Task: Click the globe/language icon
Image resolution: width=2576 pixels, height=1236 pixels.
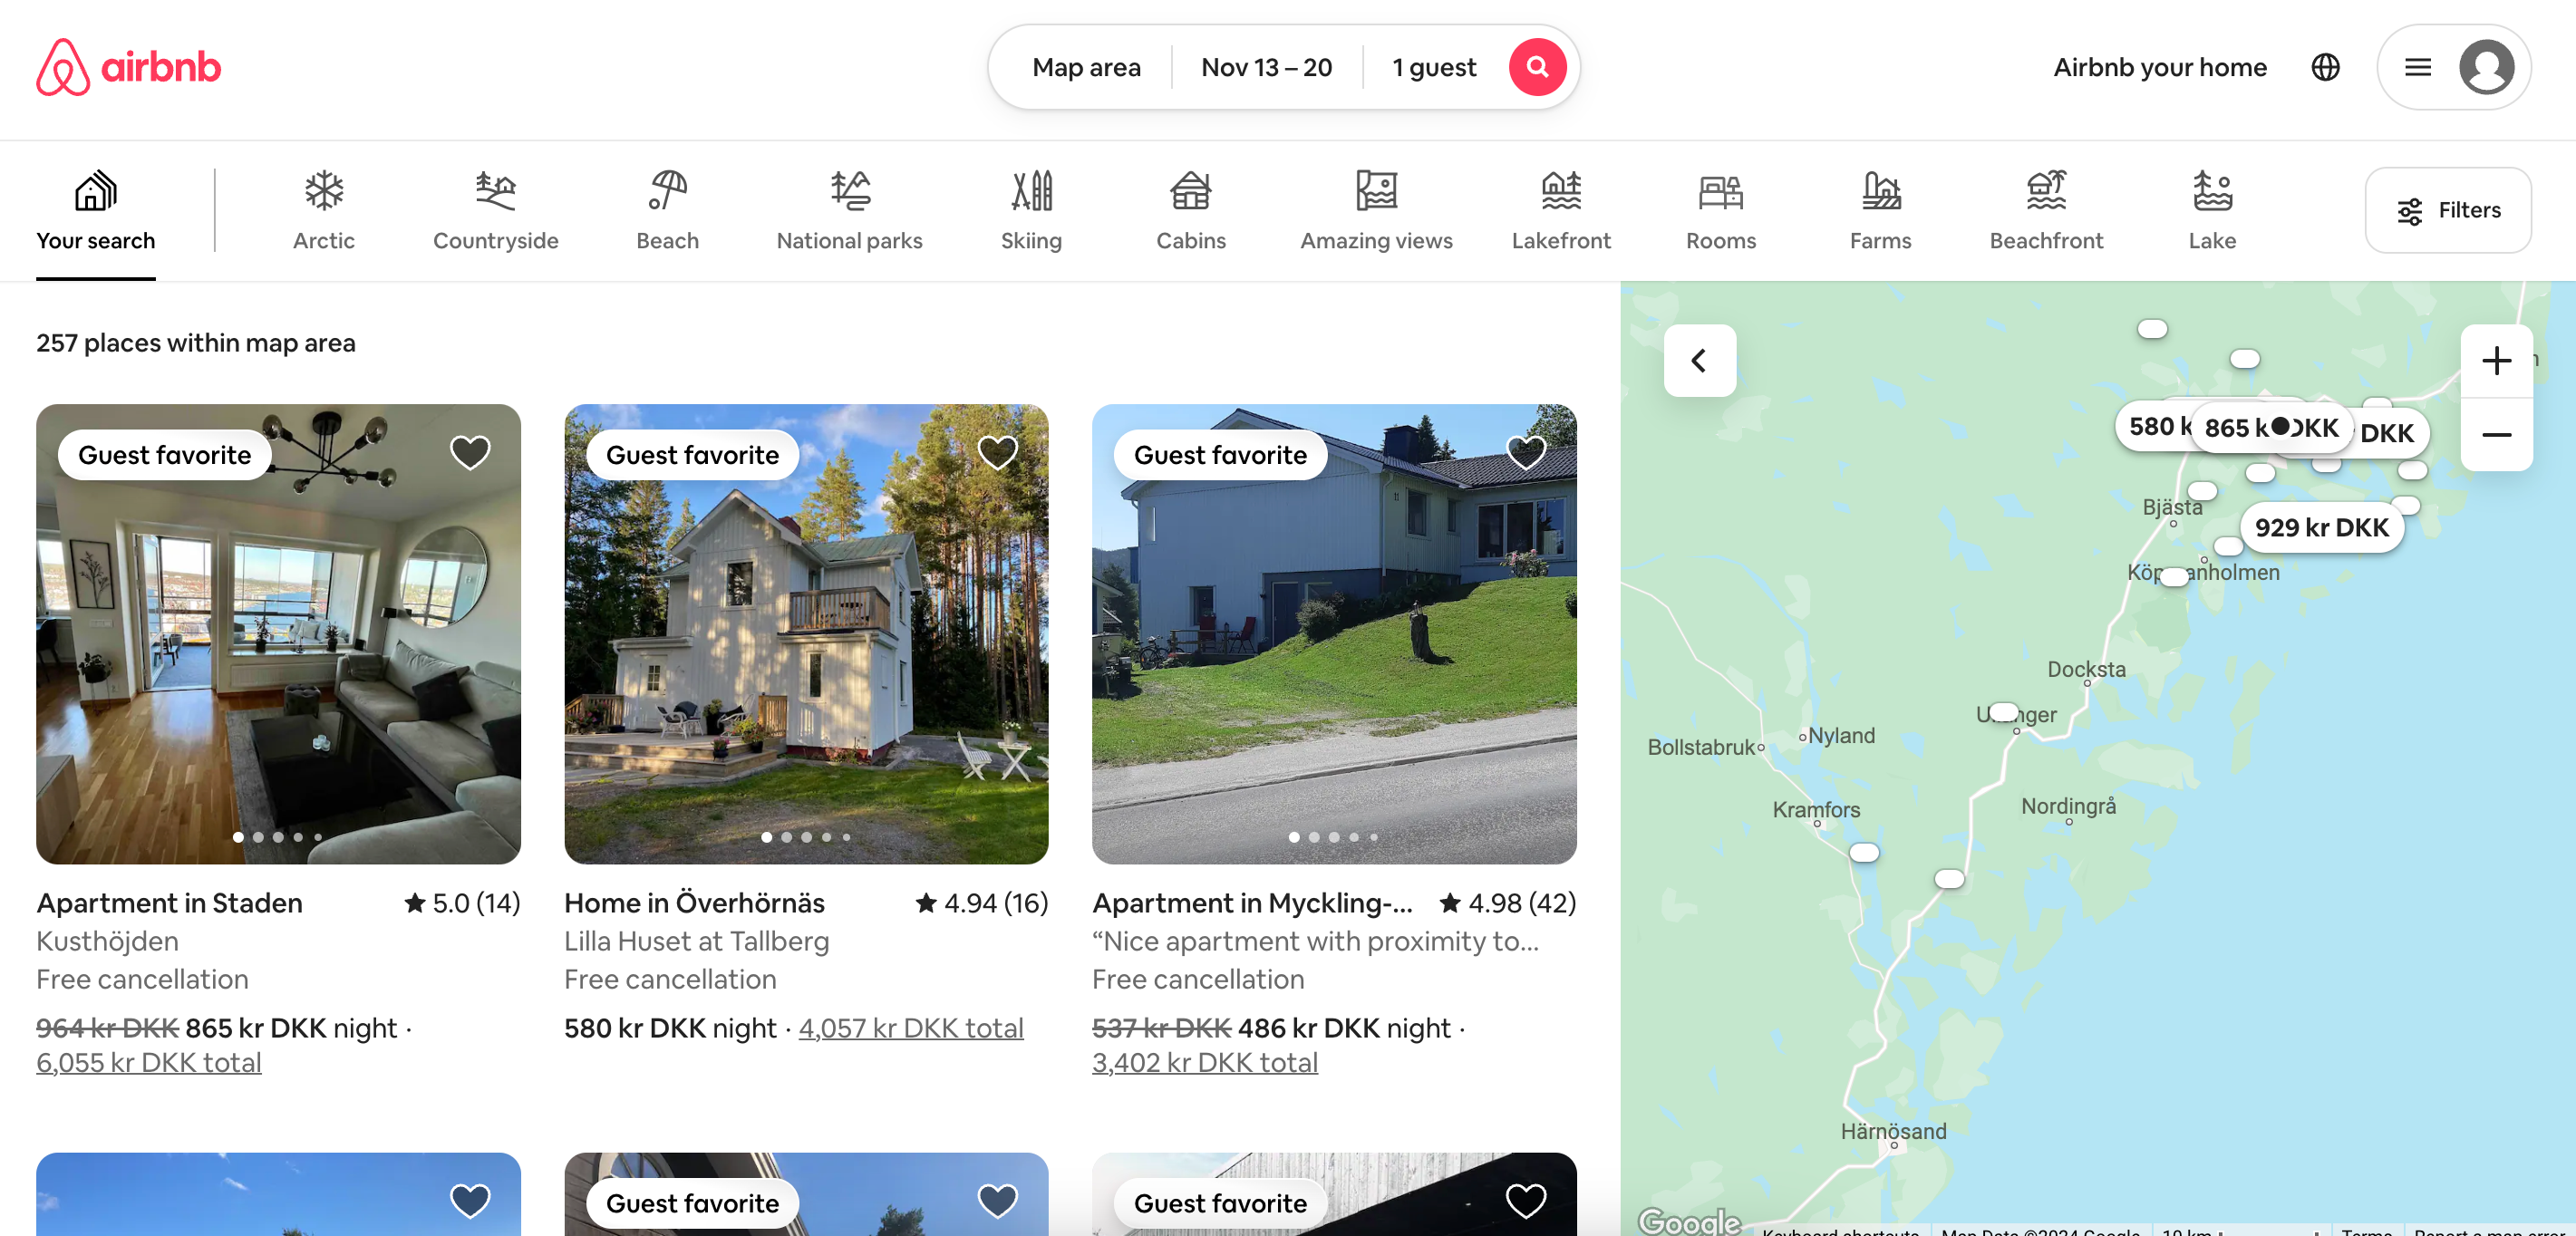Action: click(x=2326, y=67)
